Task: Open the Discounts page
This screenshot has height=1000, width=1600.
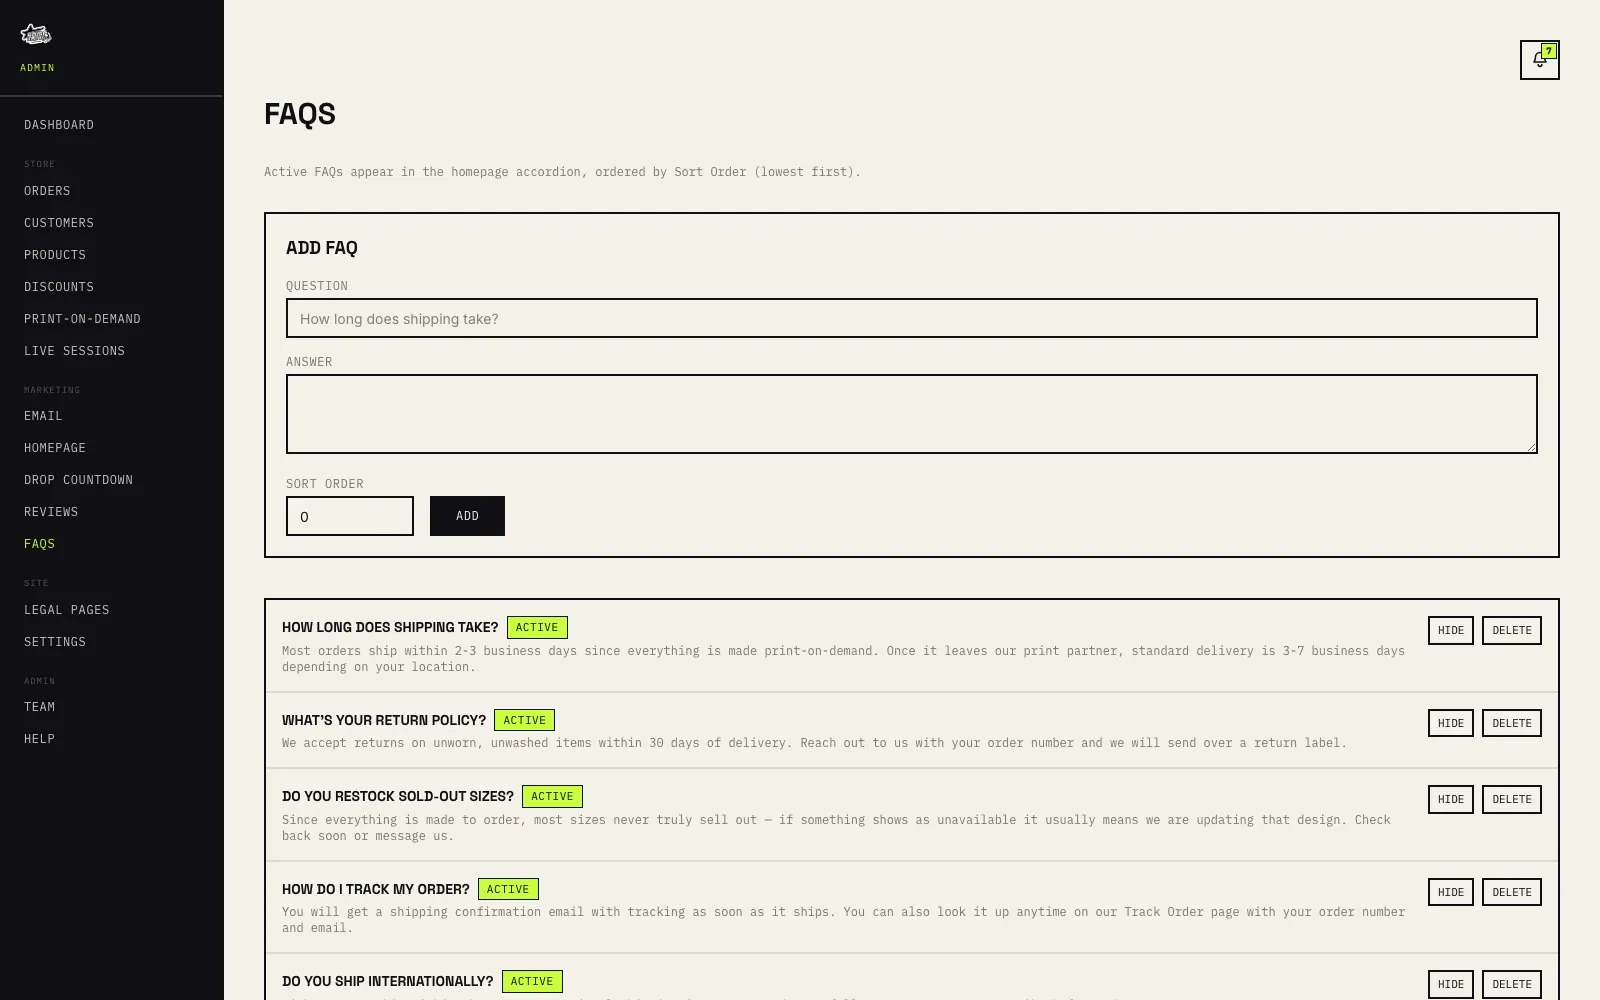Action: [59, 287]
